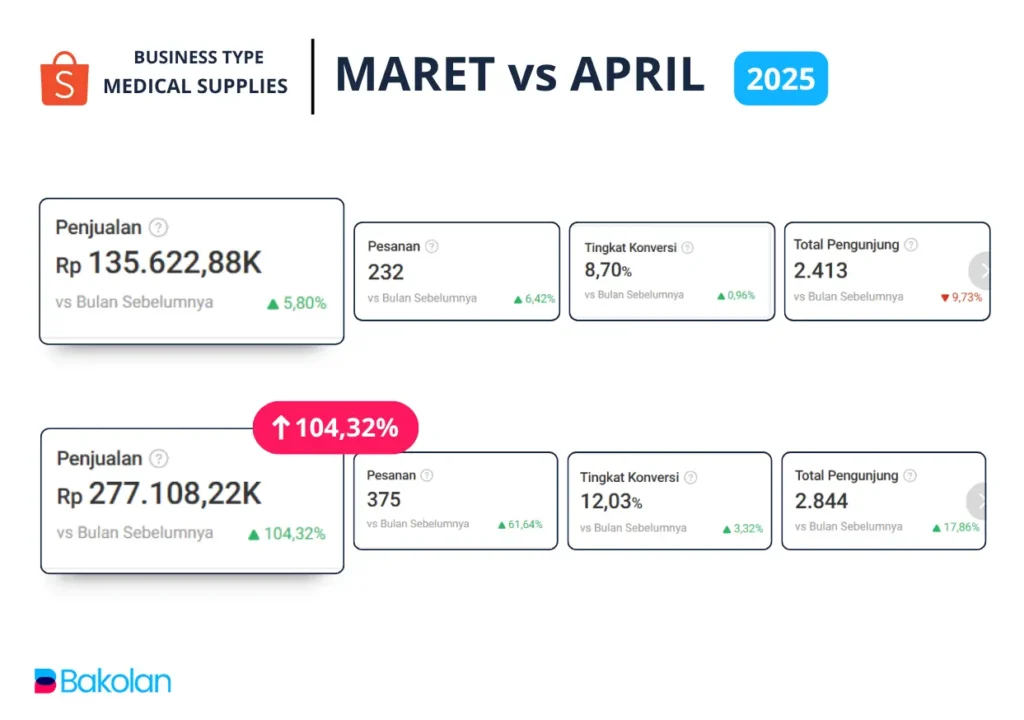Click the Bakolan logo icon
The width and height of the screenshot is (1024, 720).
pos(46,681)
